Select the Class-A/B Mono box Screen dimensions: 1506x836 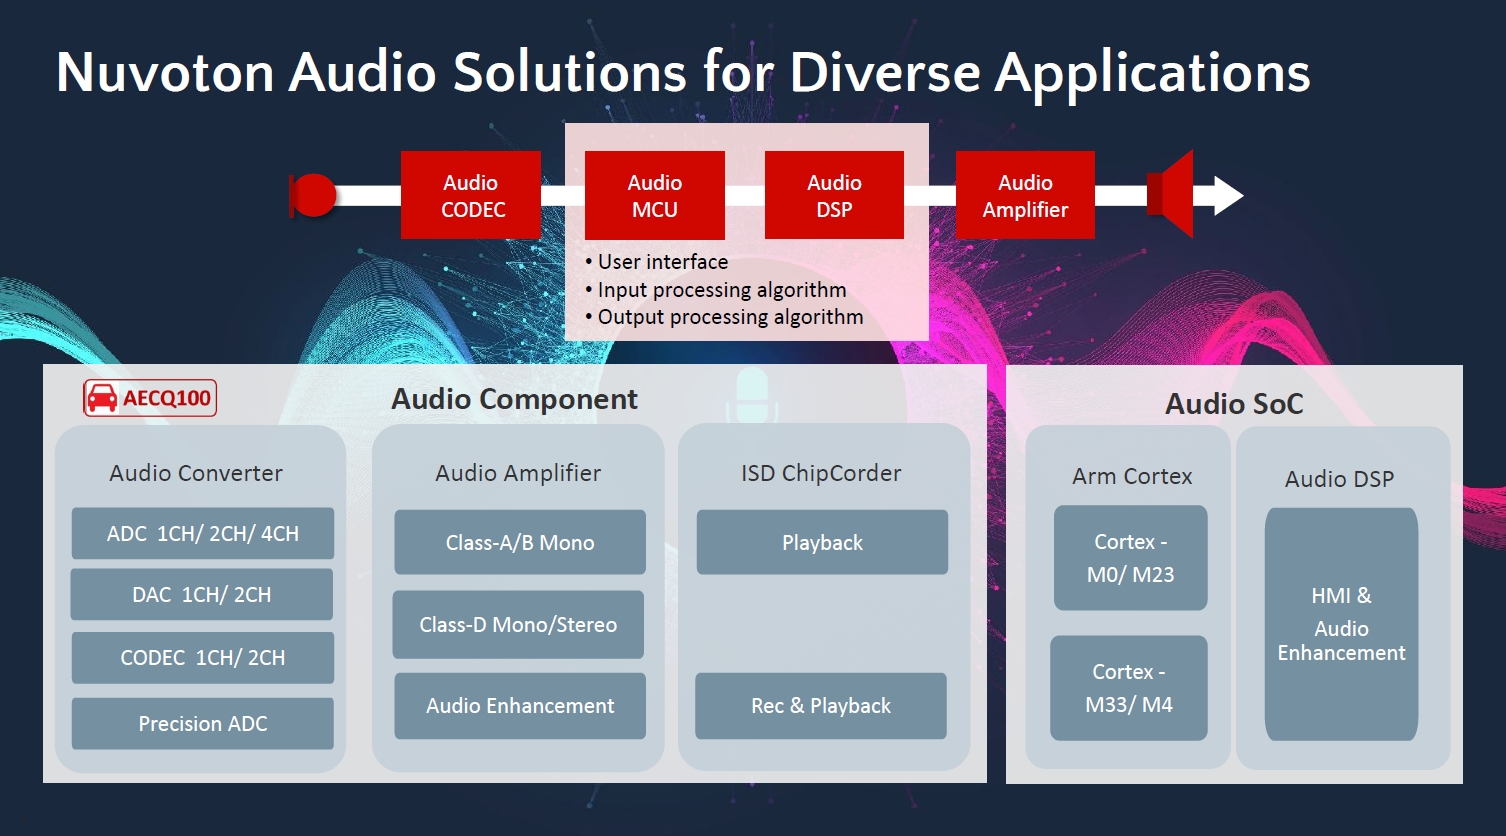(x=520, y=542)
